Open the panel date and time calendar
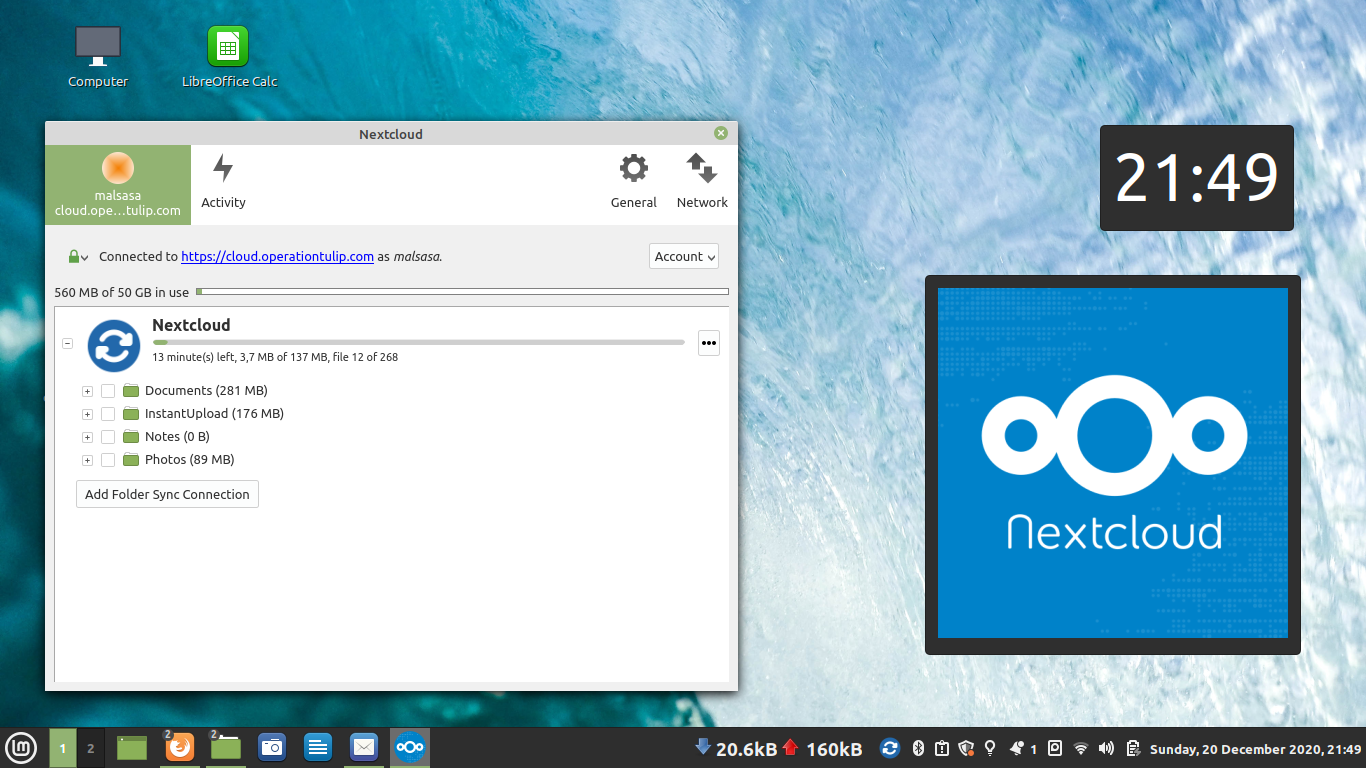Screen dimensions: 1366x768 pos(1256,749)
